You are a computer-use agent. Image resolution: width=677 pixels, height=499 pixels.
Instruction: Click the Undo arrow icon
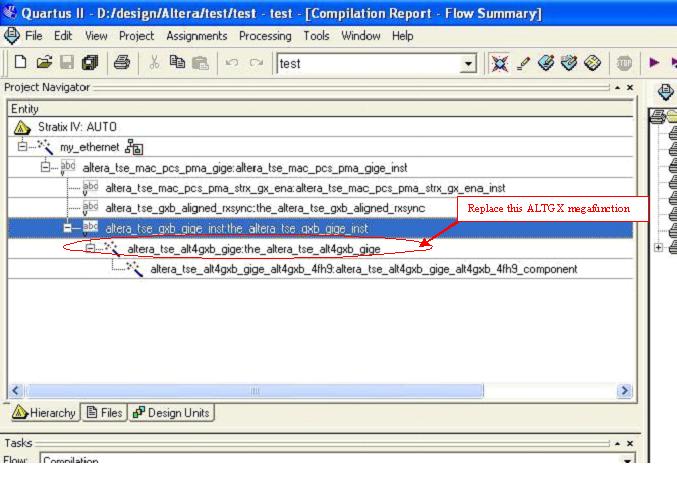click(x=232, y=63)
